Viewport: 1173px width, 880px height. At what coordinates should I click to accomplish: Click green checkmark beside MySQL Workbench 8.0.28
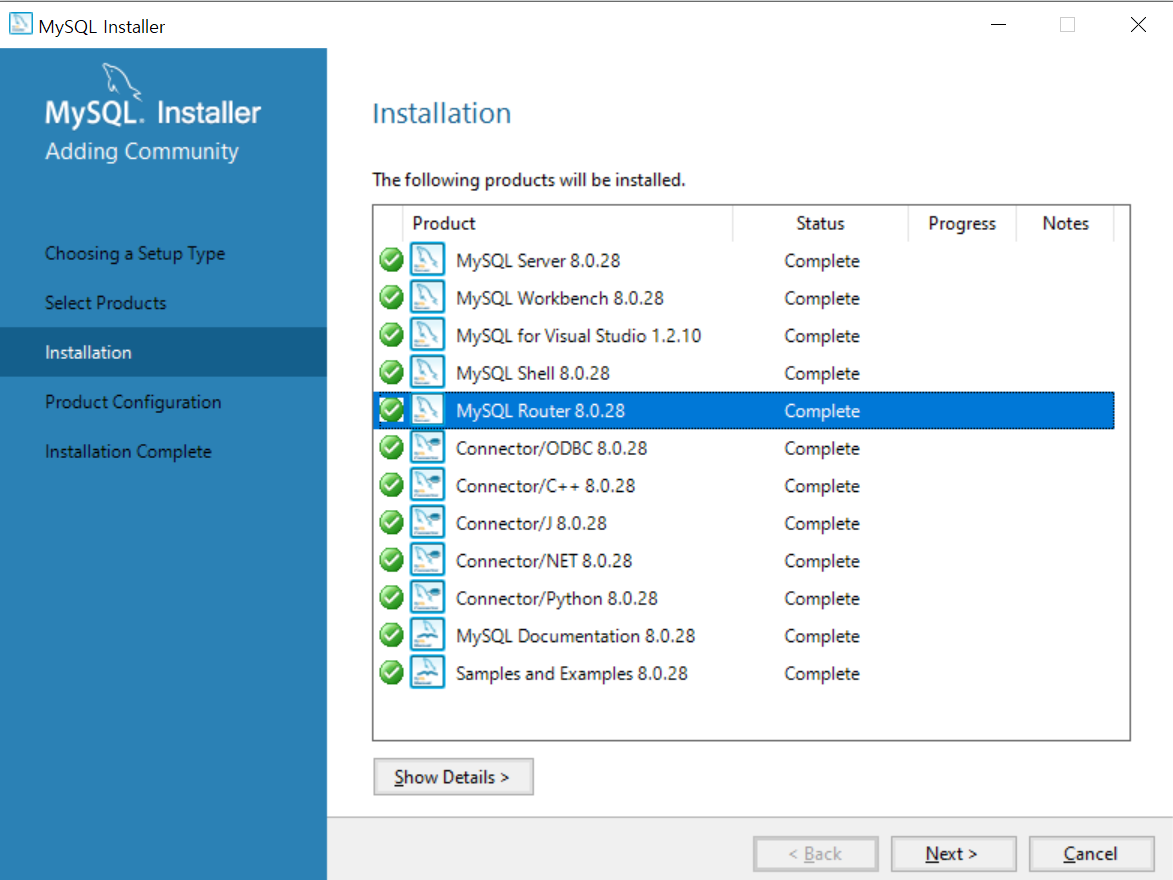391,297
